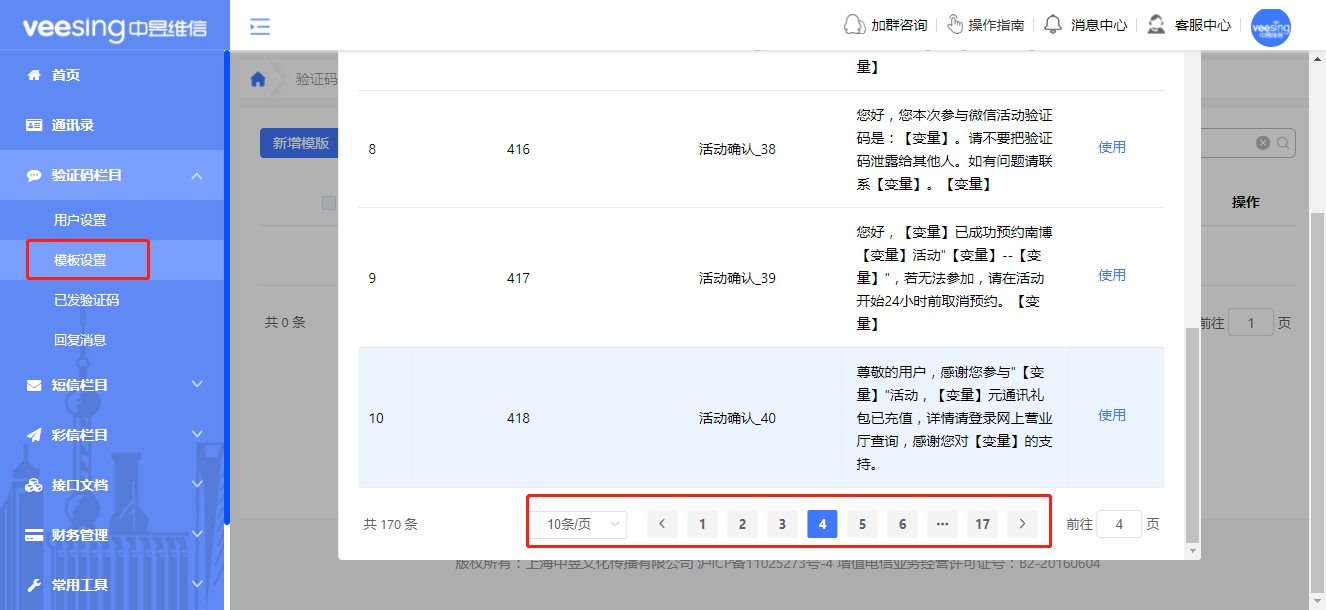Go to previous page arrow

662,524
